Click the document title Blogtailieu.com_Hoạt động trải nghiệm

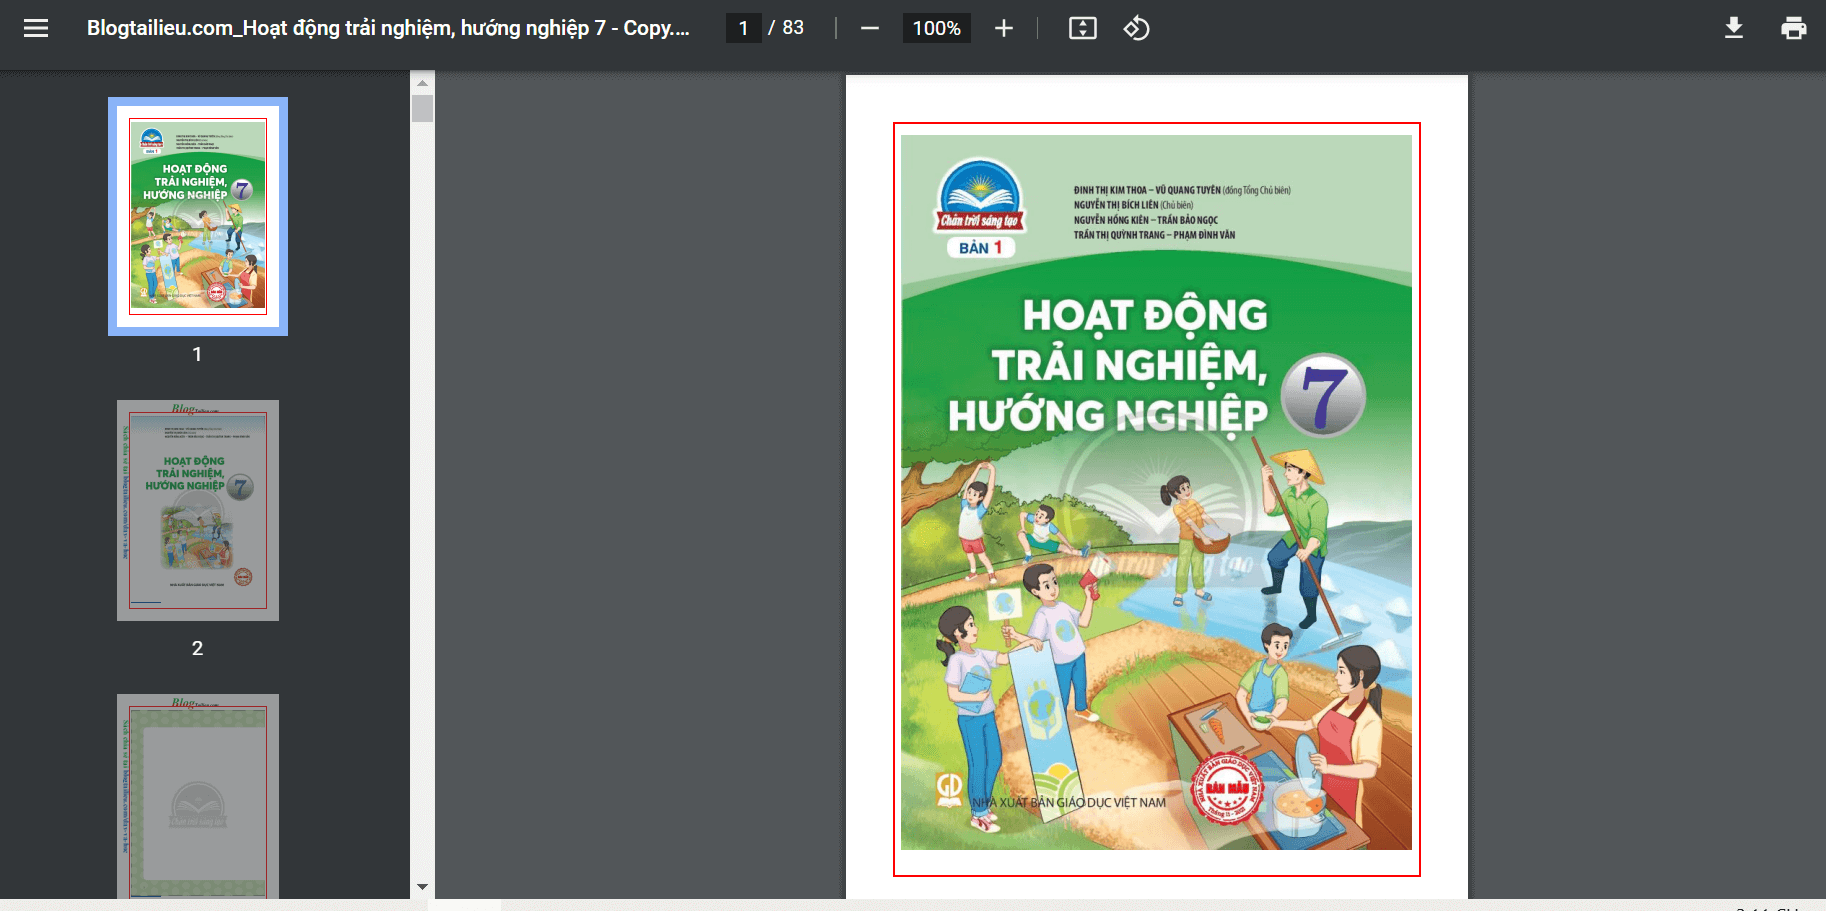tap(388, 28)
